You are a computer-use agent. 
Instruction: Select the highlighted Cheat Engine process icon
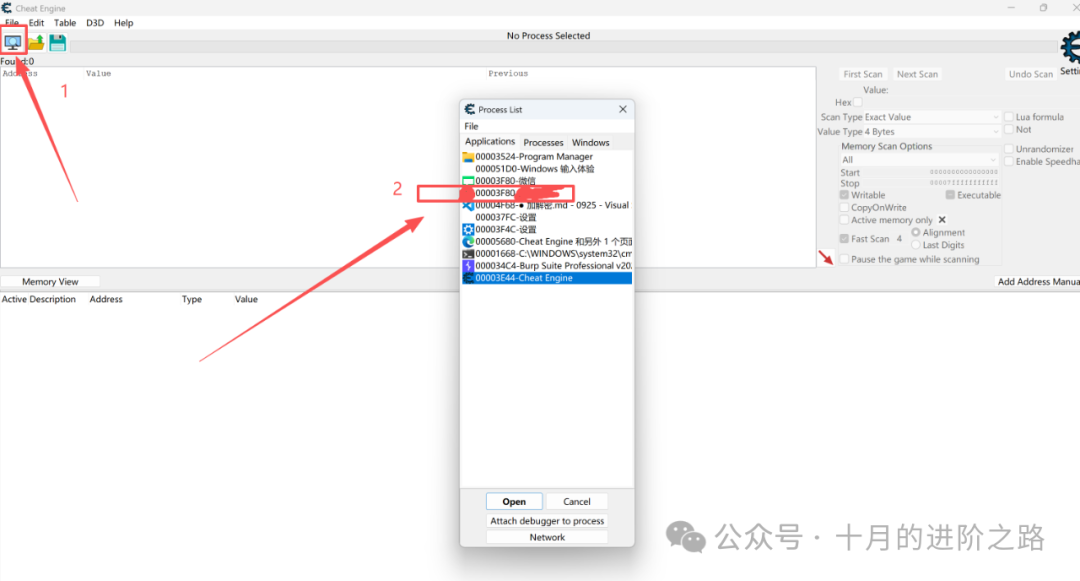[468, 278]
